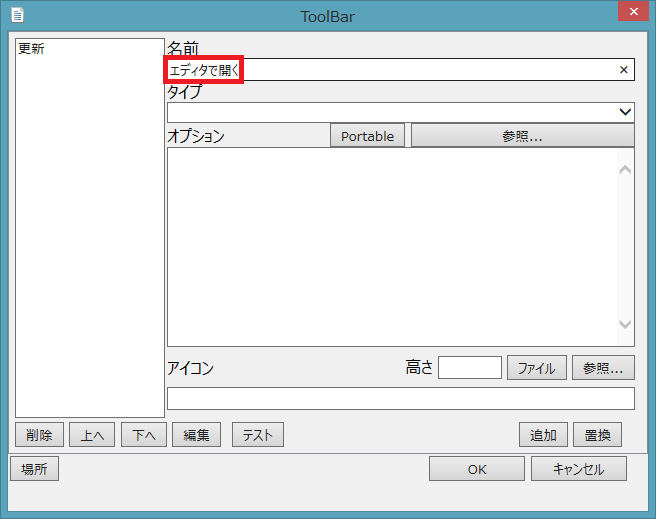Click into the 名前 text field

[x=420, y=70]
